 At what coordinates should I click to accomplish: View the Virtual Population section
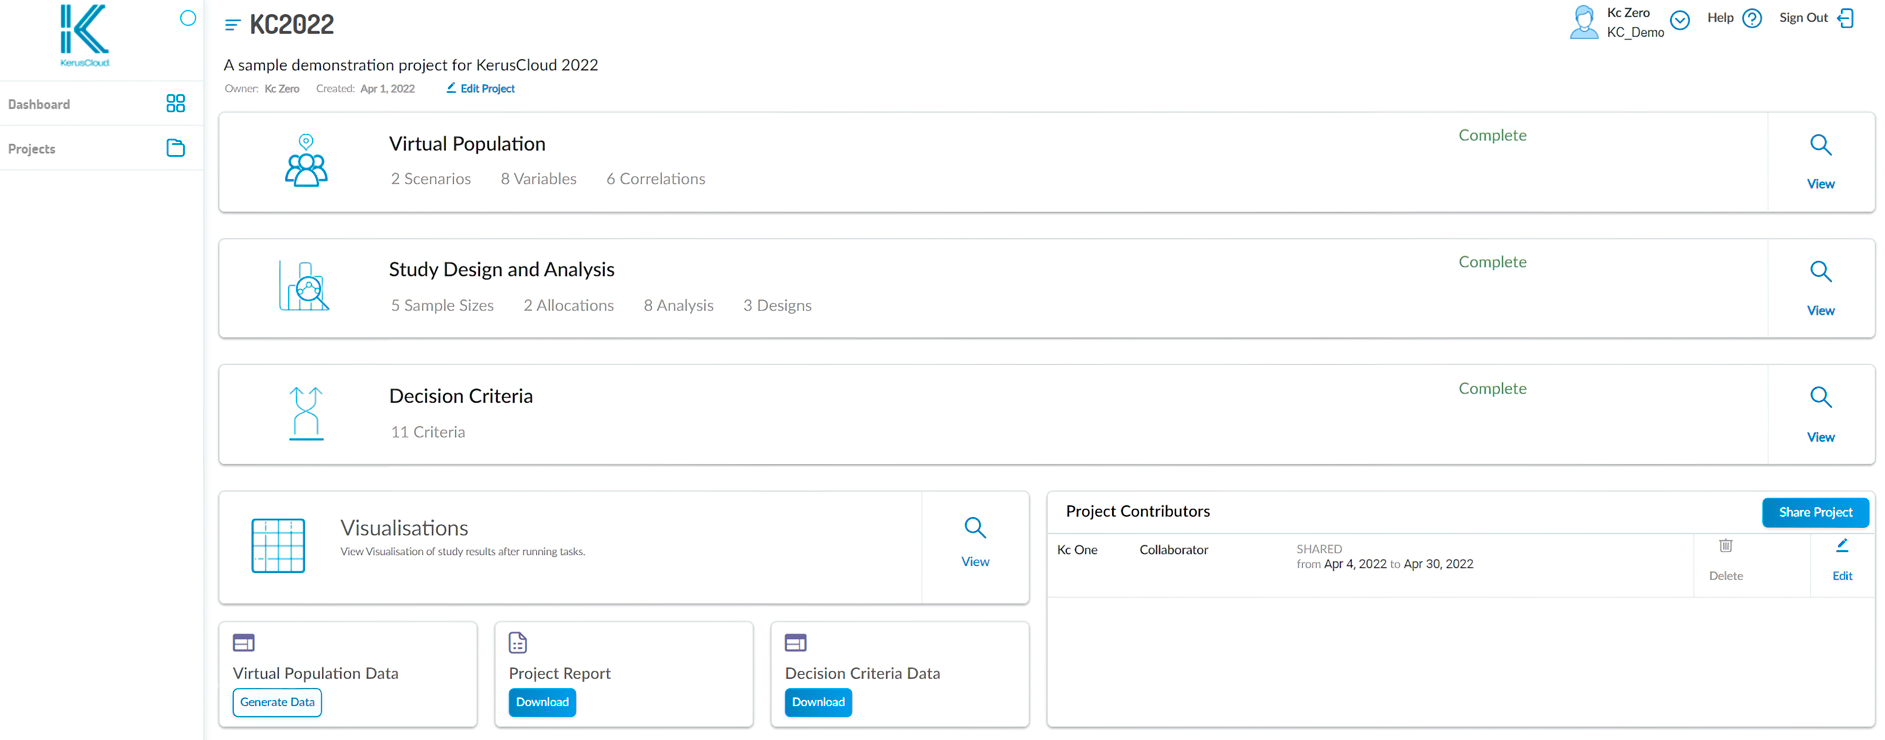tap(1821, 184)
